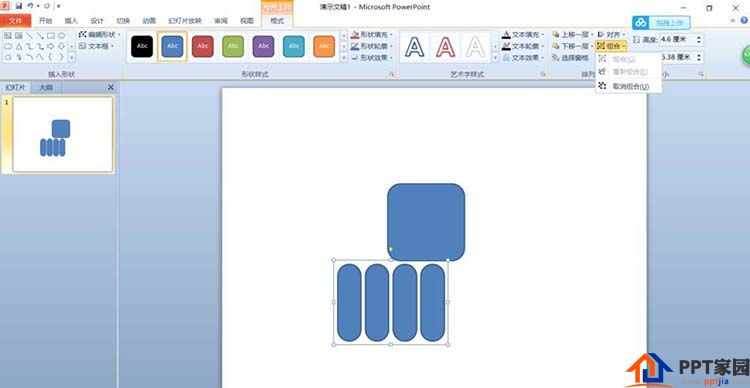This screenshot has height=388, width=750.
Task: Open 文本效果 (Text Effects) menu
Action: click(x=523, y=57)
